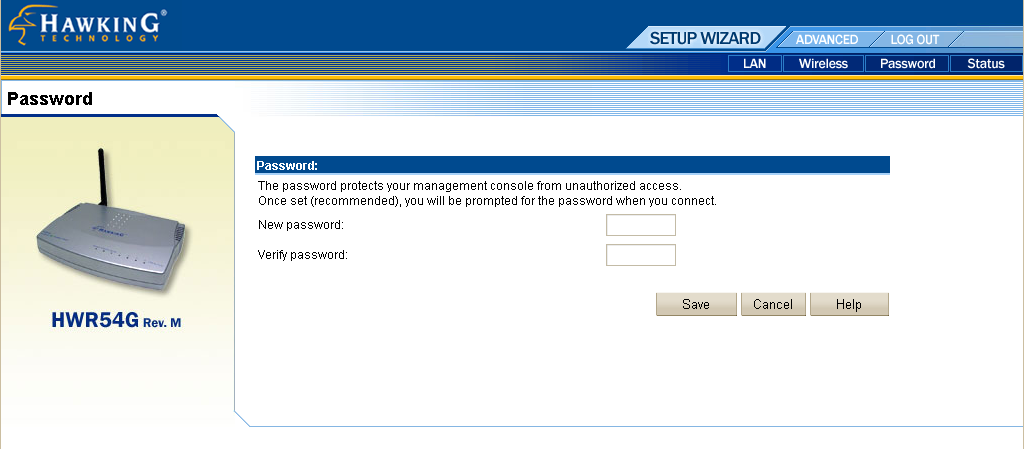The height and width of the screenshot is (449, 1024).
Task: Click the "New password:" label text
Action: (x=301, y=225)
